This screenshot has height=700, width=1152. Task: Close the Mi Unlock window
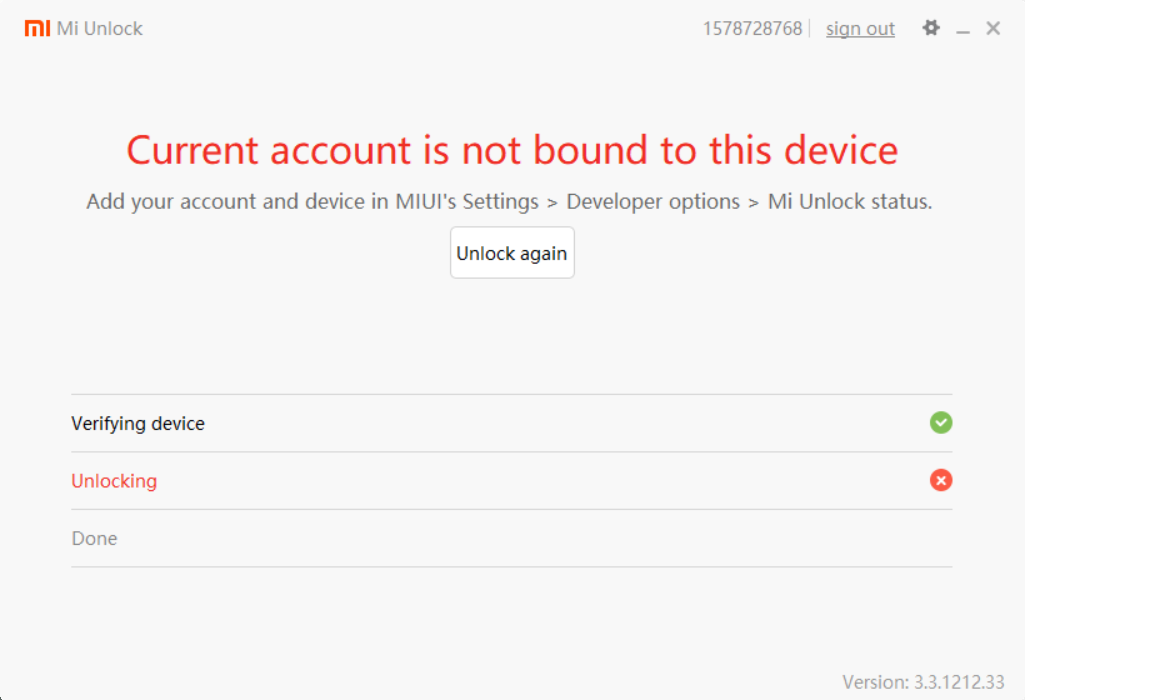tap(993, 28)
